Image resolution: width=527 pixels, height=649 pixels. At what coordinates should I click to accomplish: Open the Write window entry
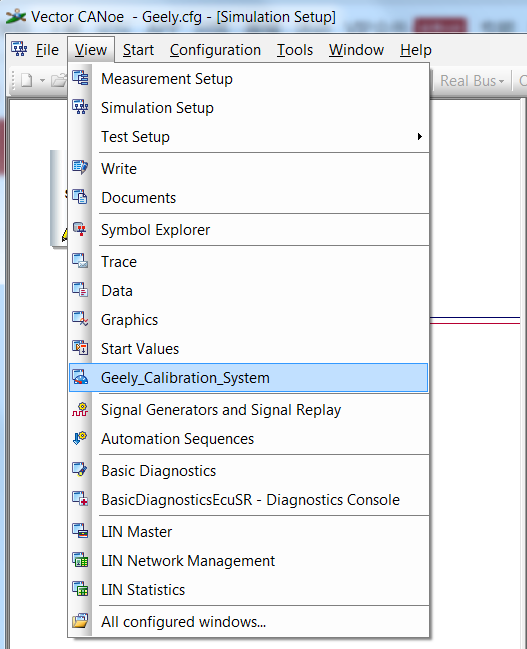pyautogui.click(x=248, y=168)
